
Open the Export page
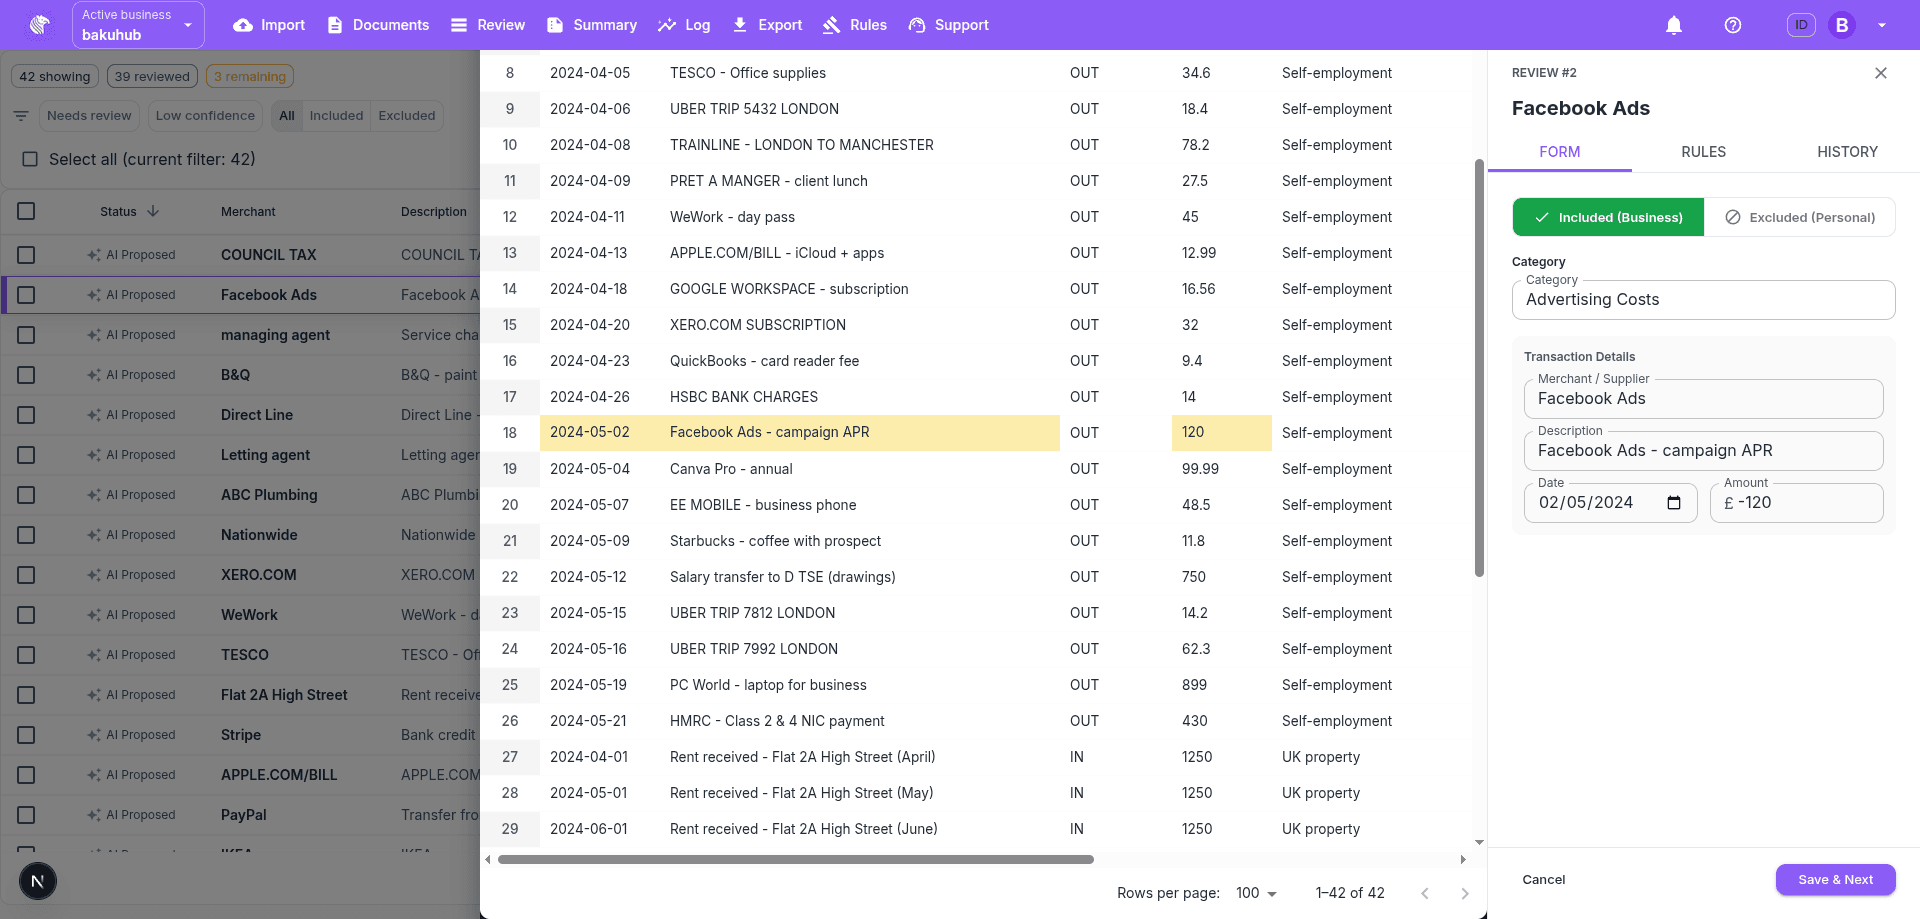pyautogui.click(x=766, y=25)
